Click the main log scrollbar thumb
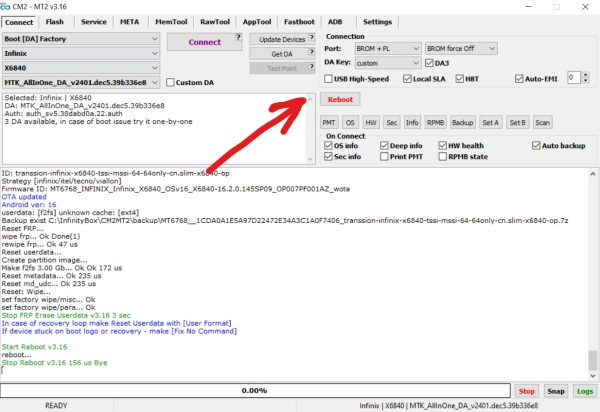 point(592,360)
